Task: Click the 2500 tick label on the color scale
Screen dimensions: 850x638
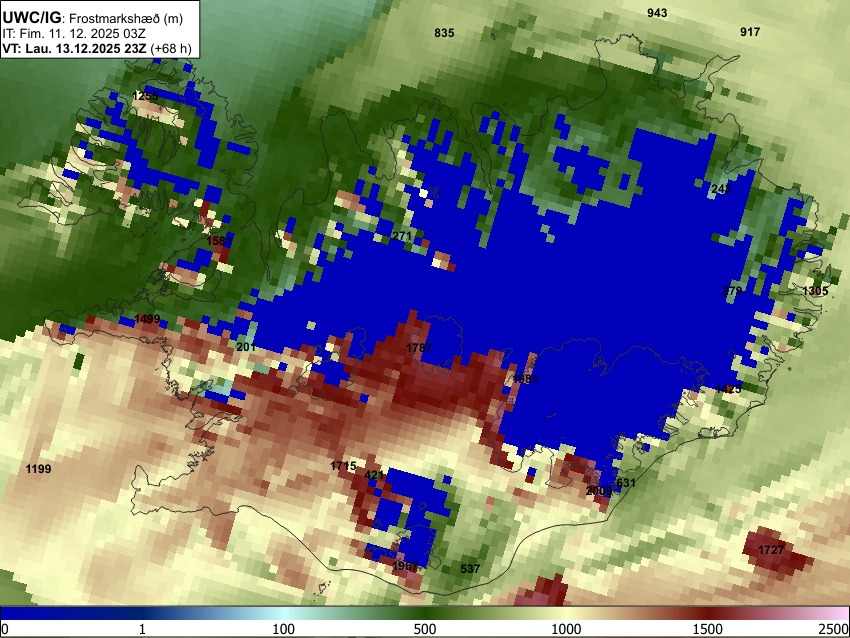Action: tap(834, 629)
